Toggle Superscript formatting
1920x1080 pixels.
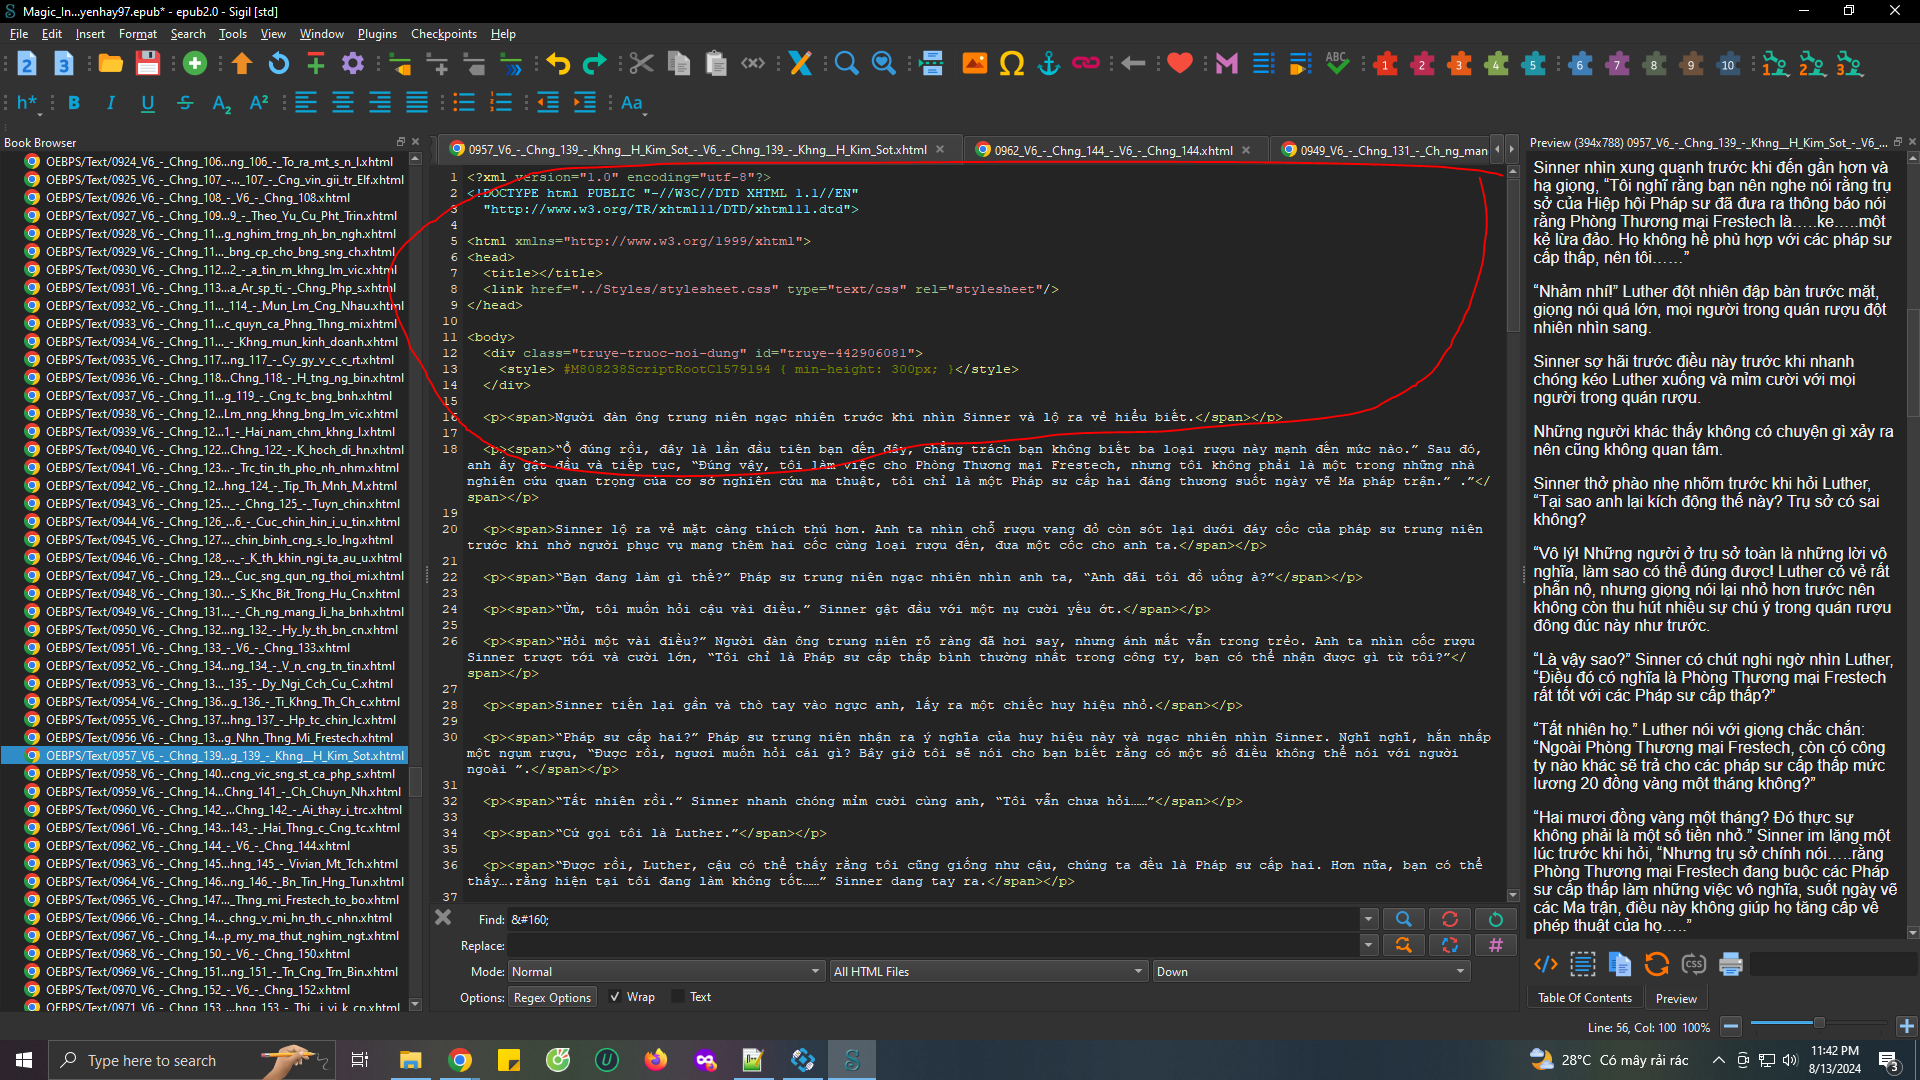(x=259, y=103)
